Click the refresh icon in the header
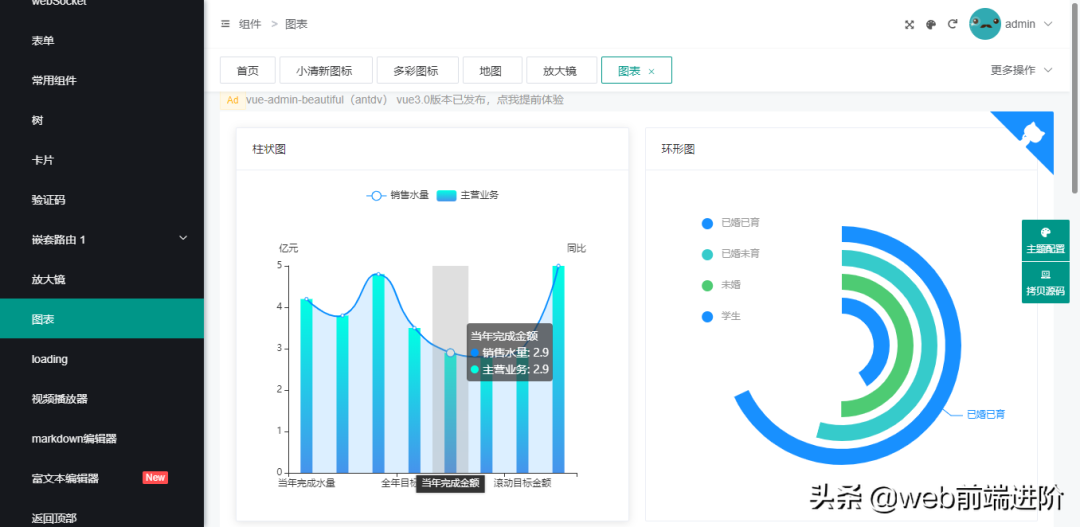Image resolution: width=1080 pixels, height=527 pixels. tap(953, 24)
